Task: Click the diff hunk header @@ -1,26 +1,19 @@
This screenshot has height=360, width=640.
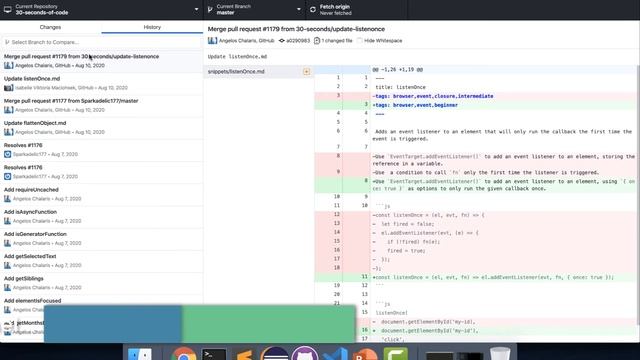Action: (397, 70)
